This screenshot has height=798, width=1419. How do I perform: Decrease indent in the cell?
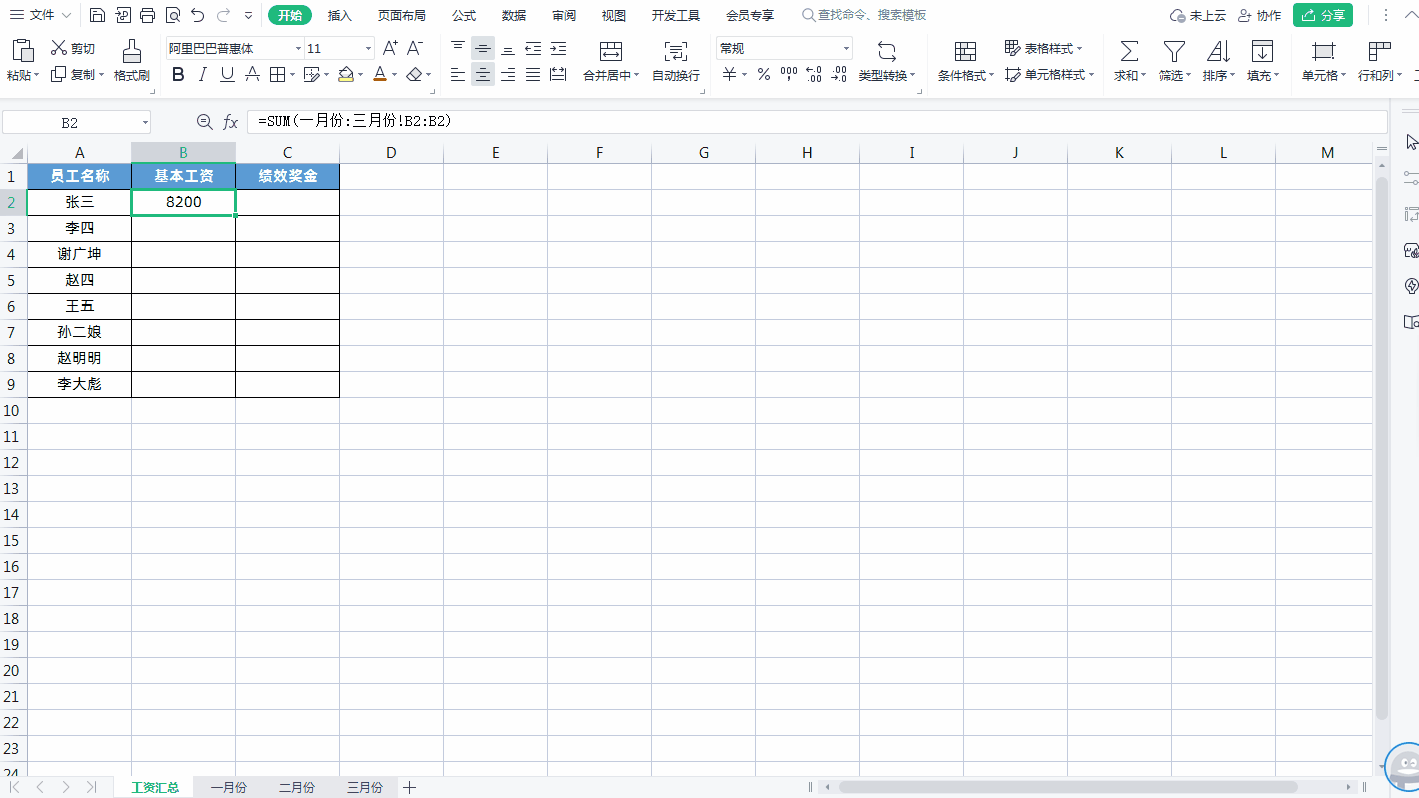tap(533, 48)
